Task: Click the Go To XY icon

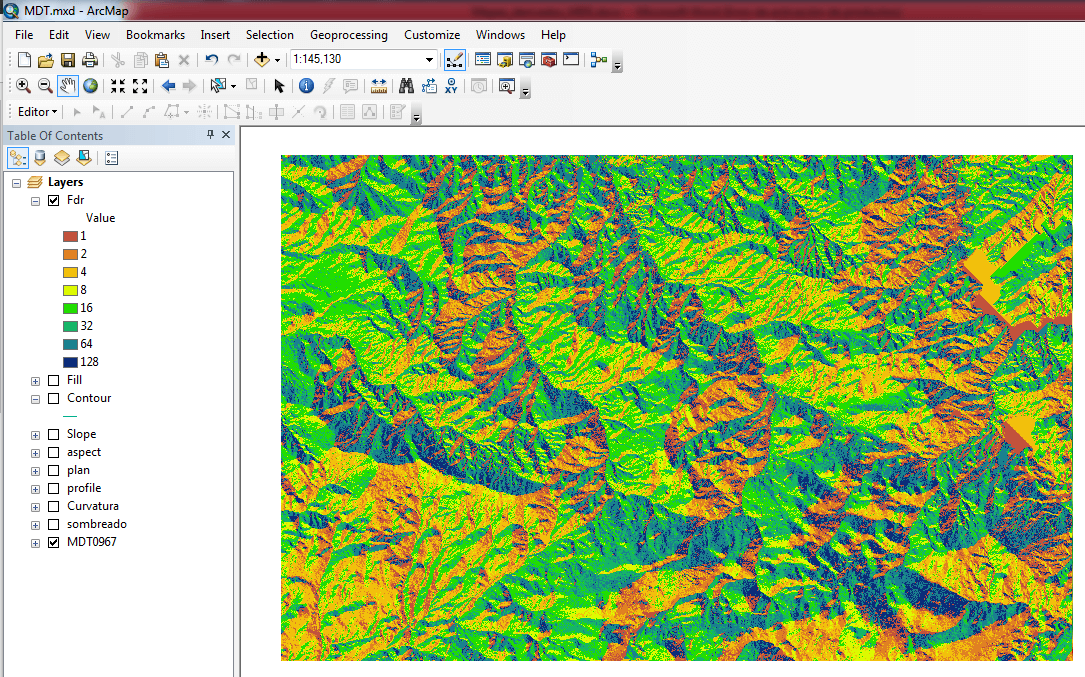Action: (451, 86)
